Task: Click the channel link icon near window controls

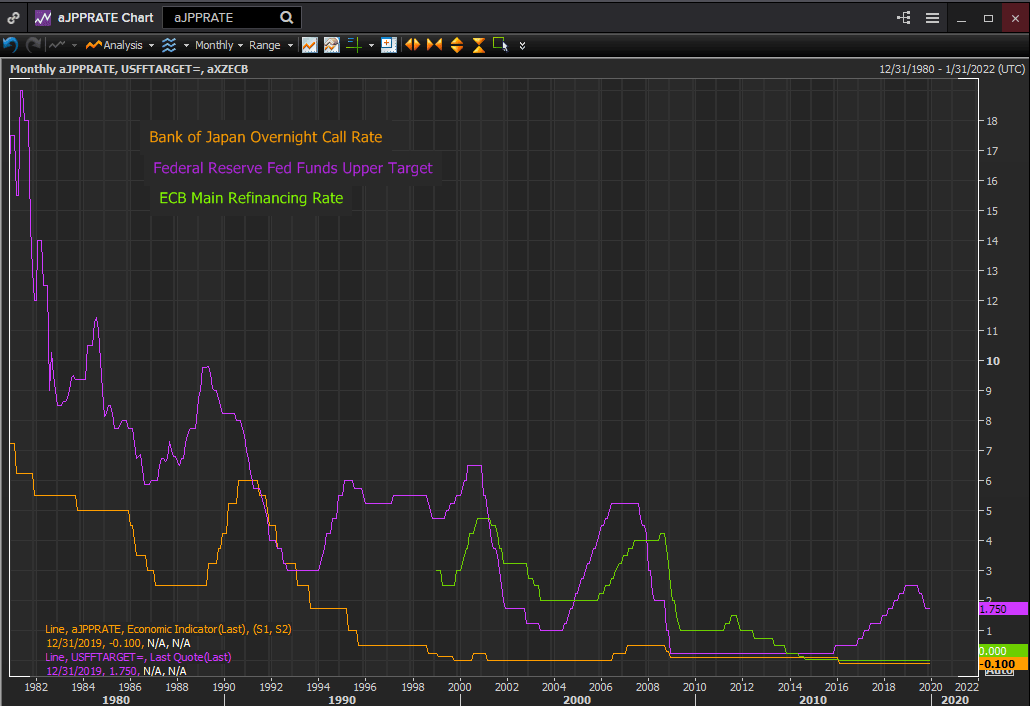Action: [901, 17]
